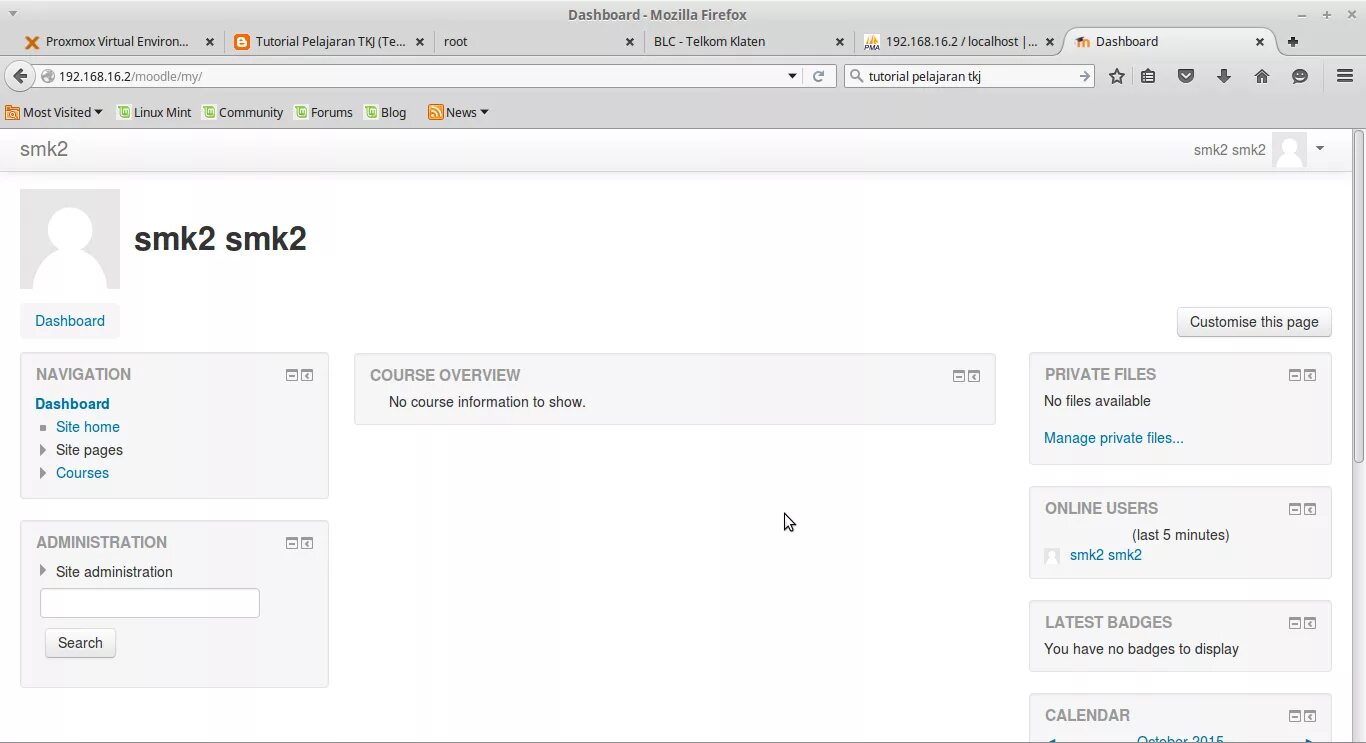
Task: Open a new tab with plus icon
Action: (1293, 42)
